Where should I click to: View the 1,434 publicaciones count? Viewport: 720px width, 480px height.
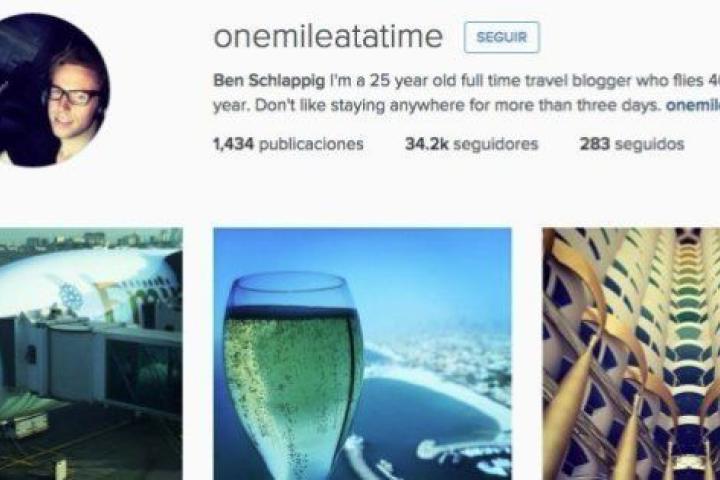[288, 144]
